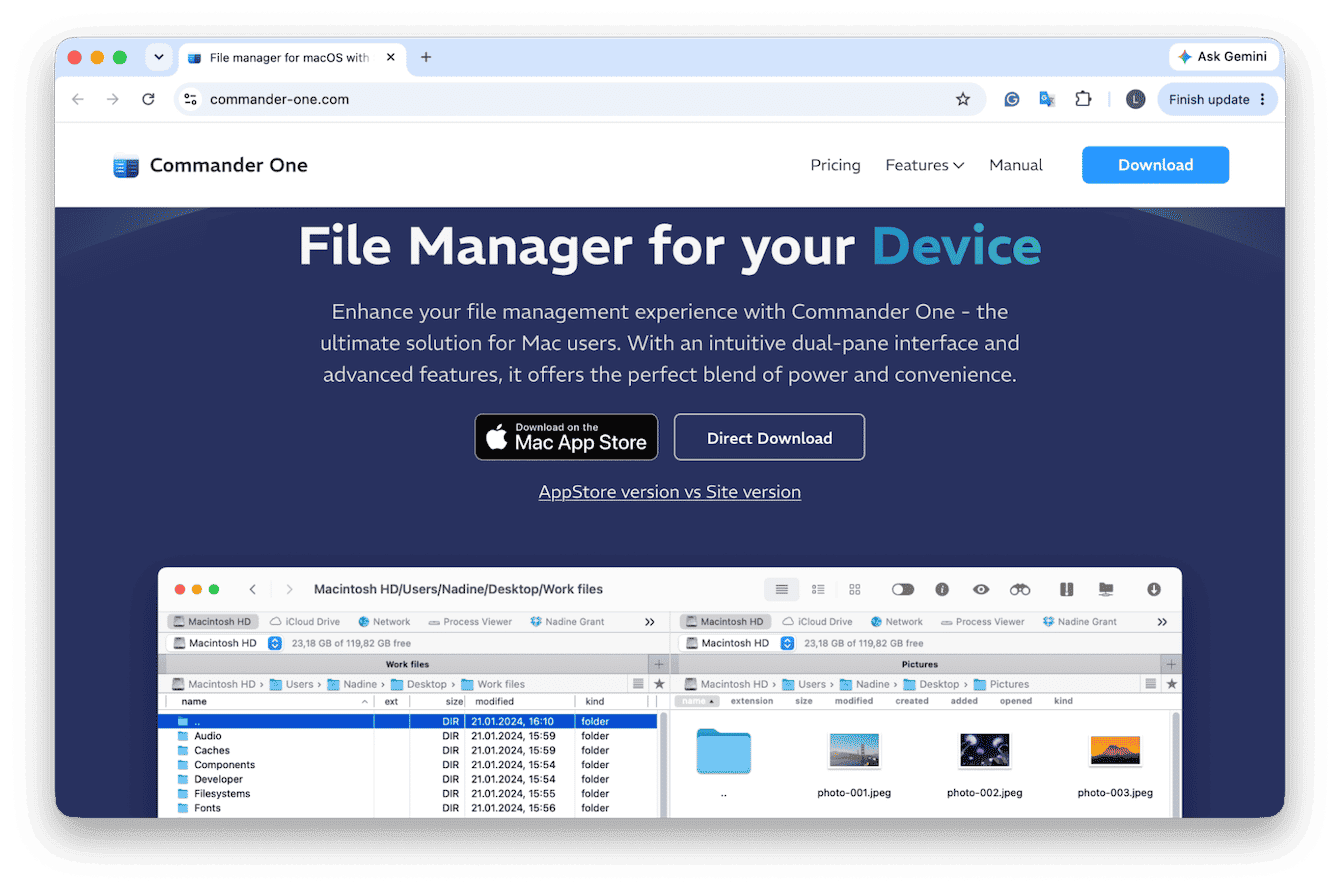
Task: Select the Filesystems folder row
Action: click(408, 793)
